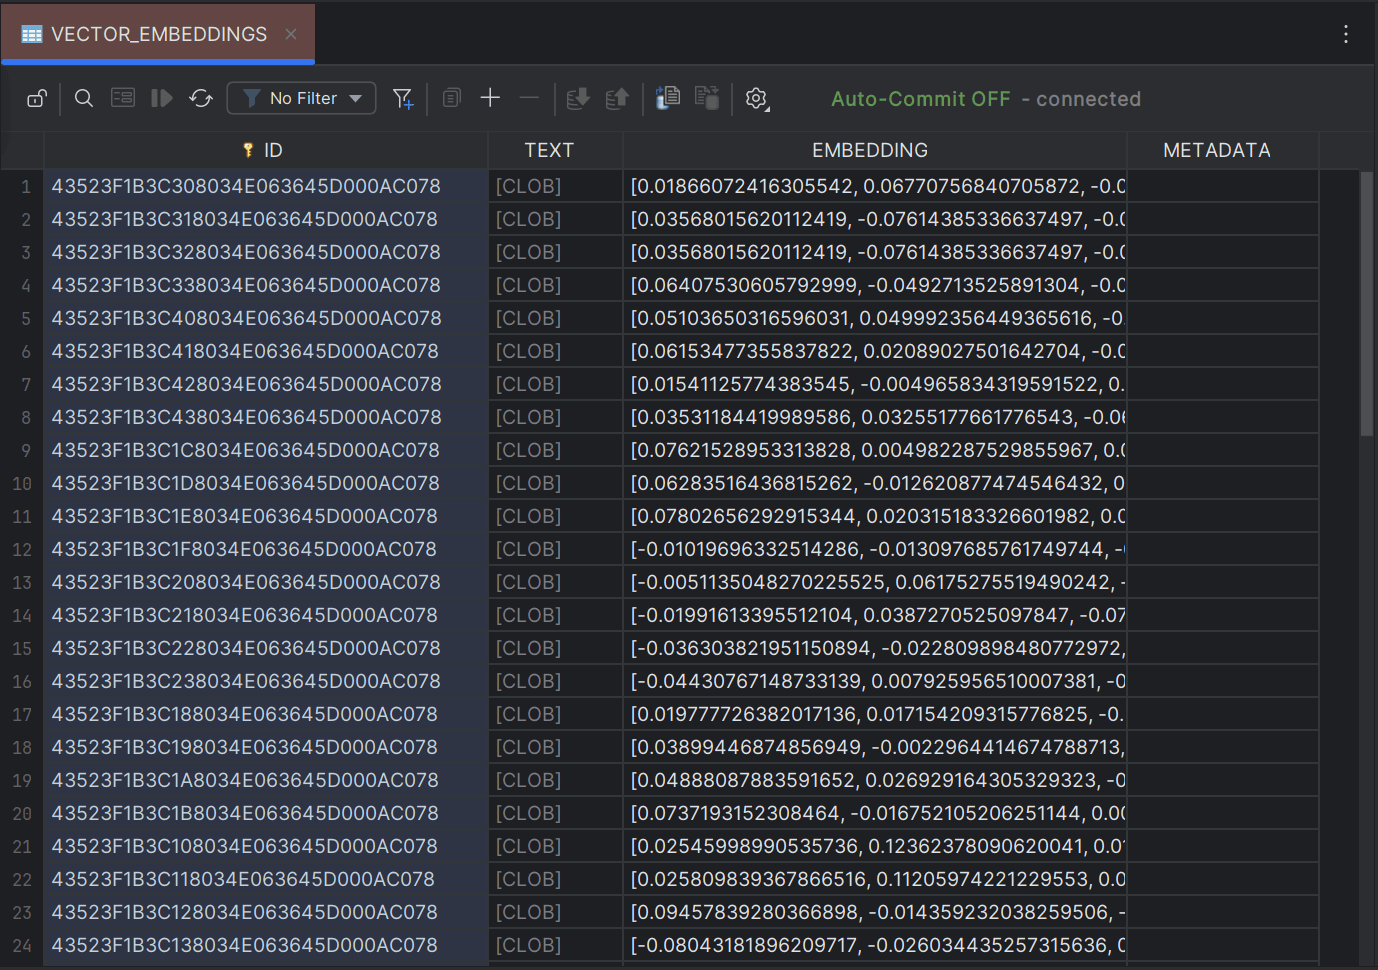Select embedding starting 0.07621528953313828
This screenshot has height=970, width=1378.
pos(875,450)
